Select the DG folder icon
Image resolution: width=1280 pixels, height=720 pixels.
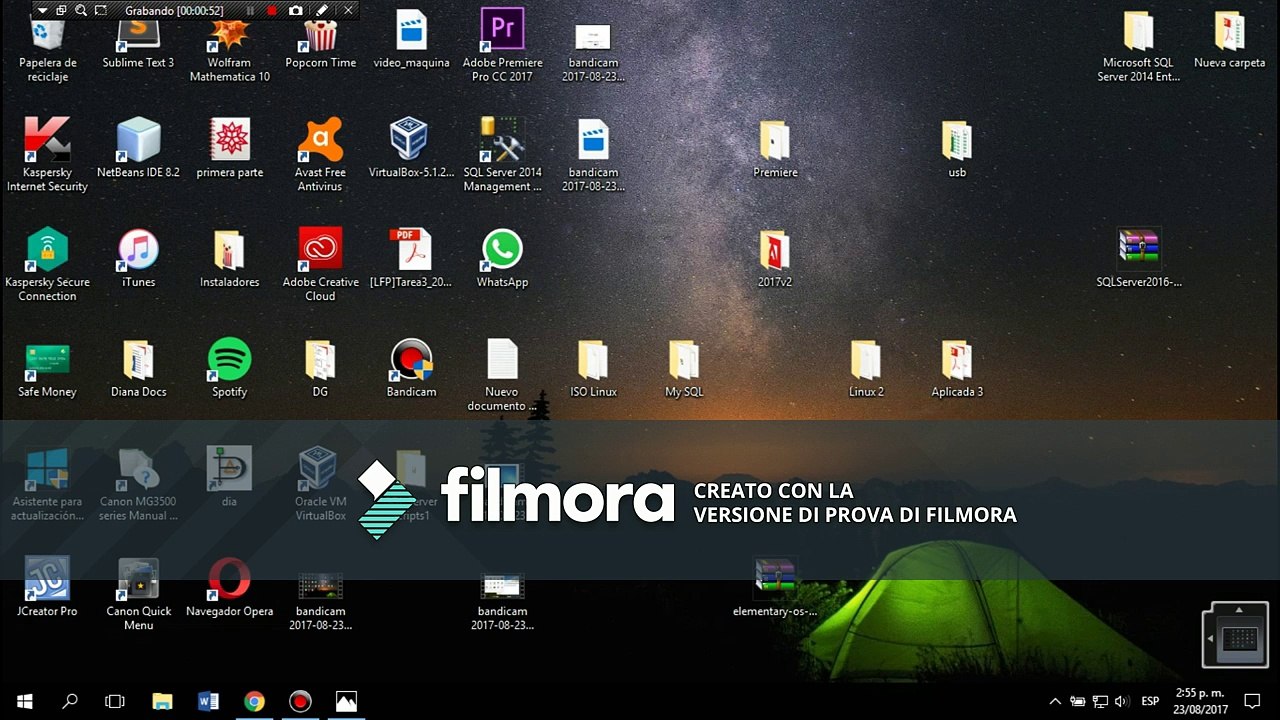point(320,369)
